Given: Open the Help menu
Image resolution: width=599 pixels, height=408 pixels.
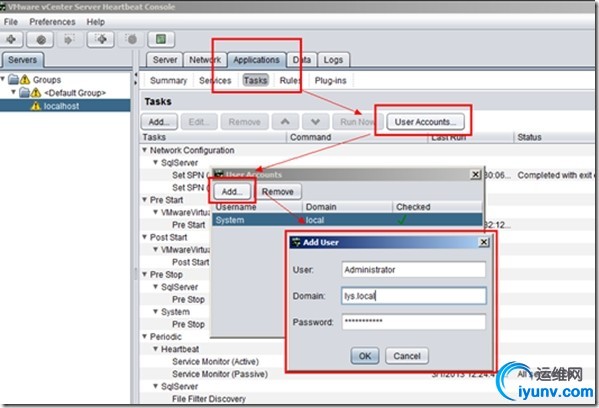Looking at the screenshot, I should [x=96, y=22].
